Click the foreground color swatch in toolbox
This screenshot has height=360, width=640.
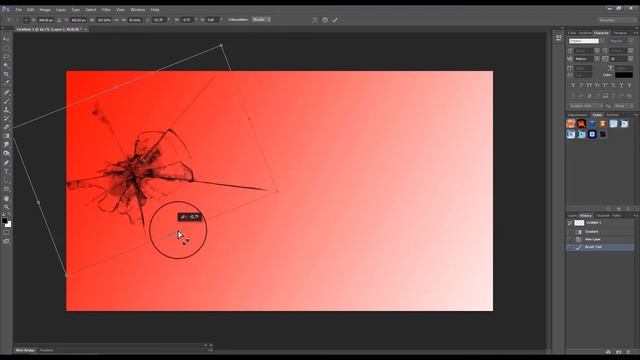(x=4, y=221)
